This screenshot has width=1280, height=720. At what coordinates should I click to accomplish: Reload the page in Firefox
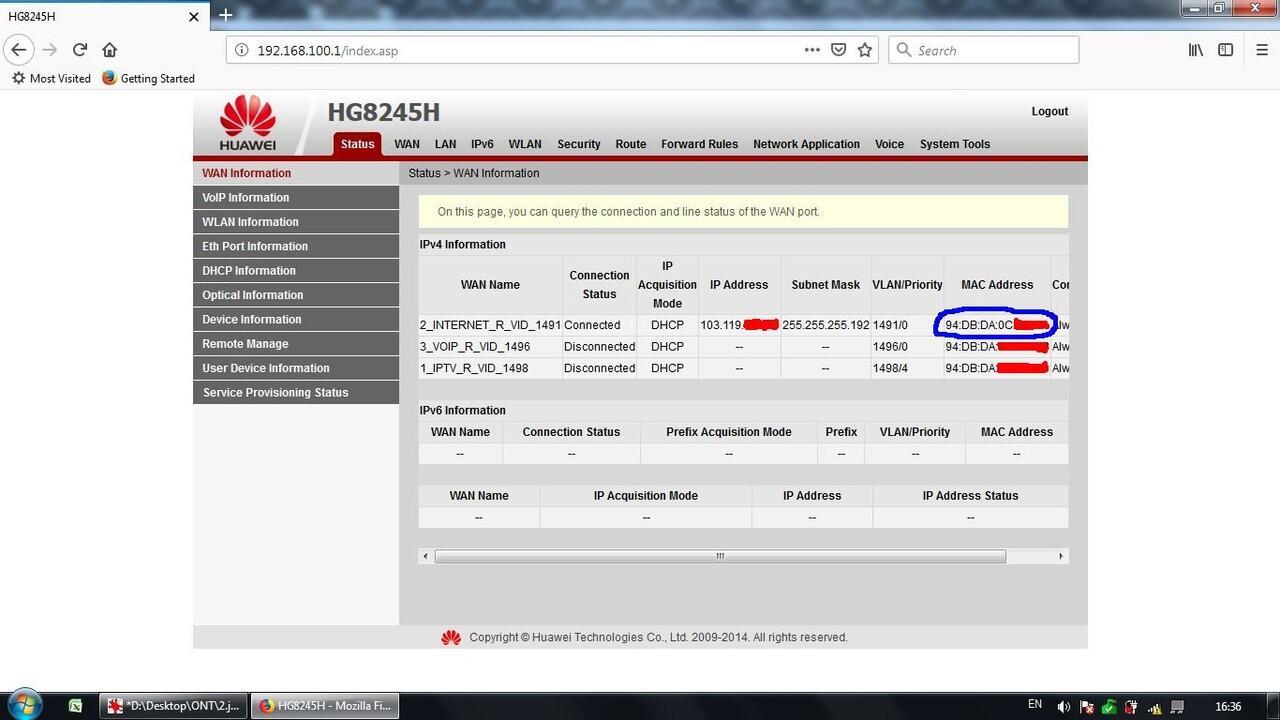(79, 49)
